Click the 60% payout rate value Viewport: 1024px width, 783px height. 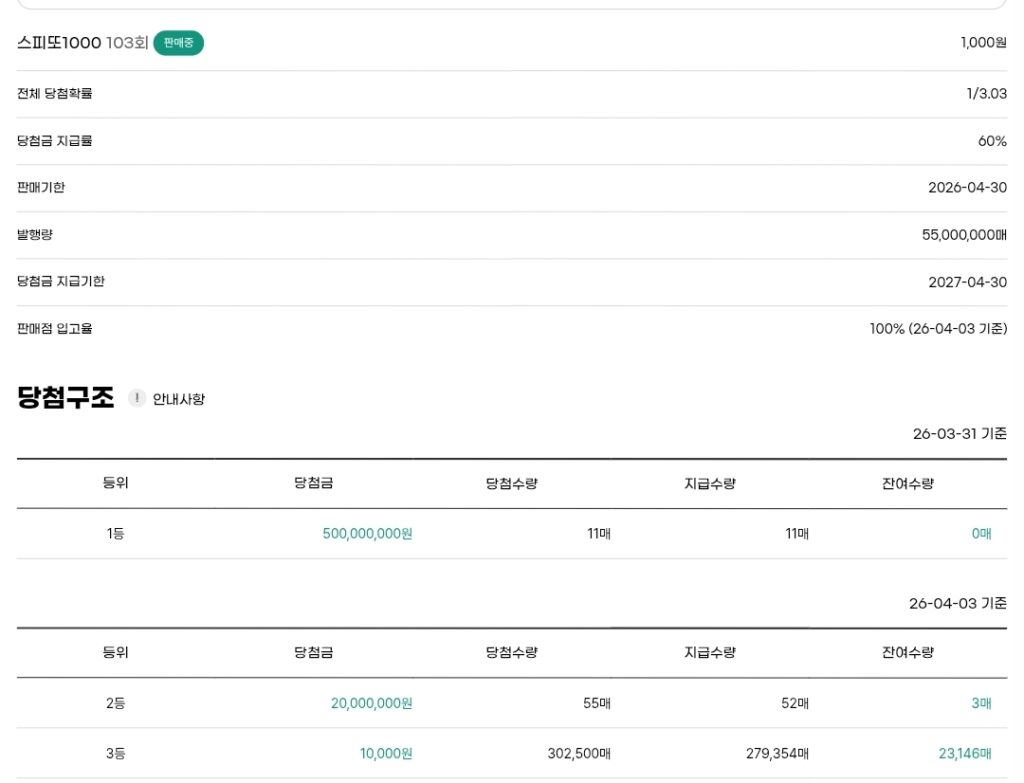pyautogui.click(x=992, y=141)
